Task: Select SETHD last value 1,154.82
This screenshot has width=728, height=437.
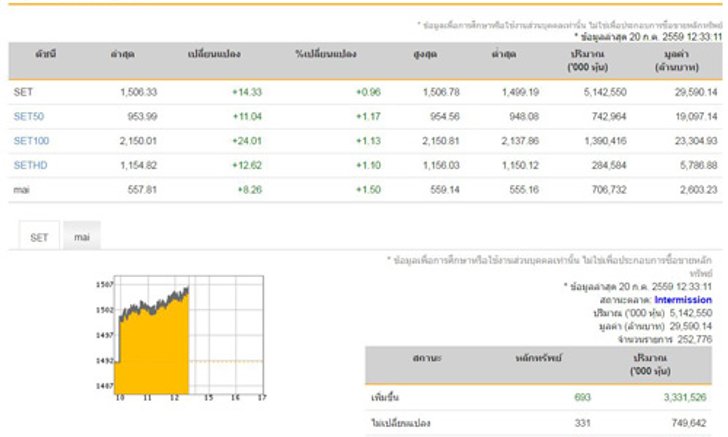Action: pos(138,165)
